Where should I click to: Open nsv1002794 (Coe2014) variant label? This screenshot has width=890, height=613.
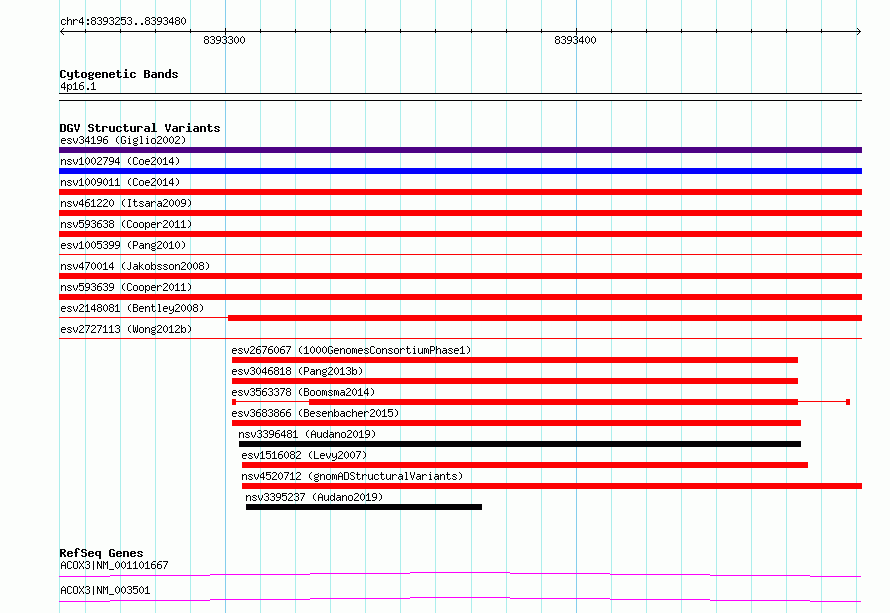pyautogui.click(x=120, y=161)
